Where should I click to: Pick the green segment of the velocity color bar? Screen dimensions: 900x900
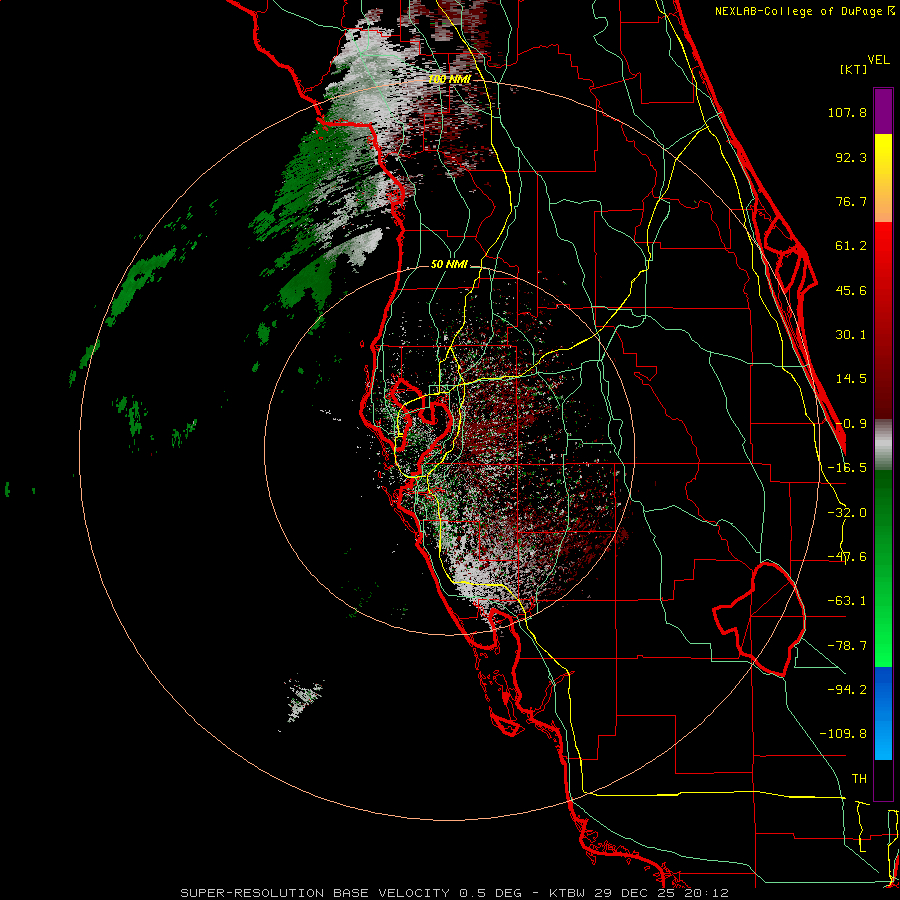point(883,568)
